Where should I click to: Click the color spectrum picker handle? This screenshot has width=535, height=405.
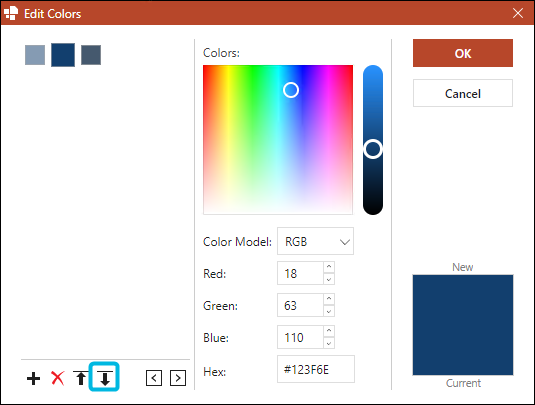[x=291, y=90]
